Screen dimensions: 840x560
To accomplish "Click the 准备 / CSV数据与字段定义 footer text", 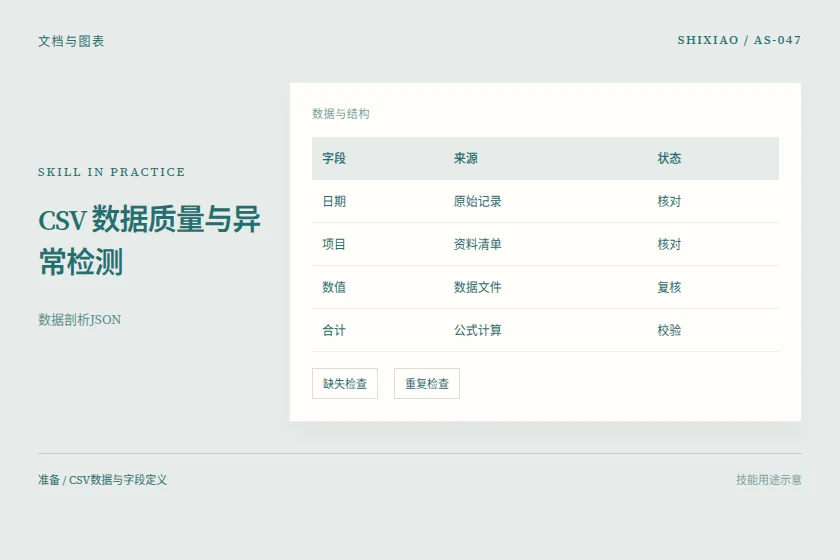I will pos(102,480).
